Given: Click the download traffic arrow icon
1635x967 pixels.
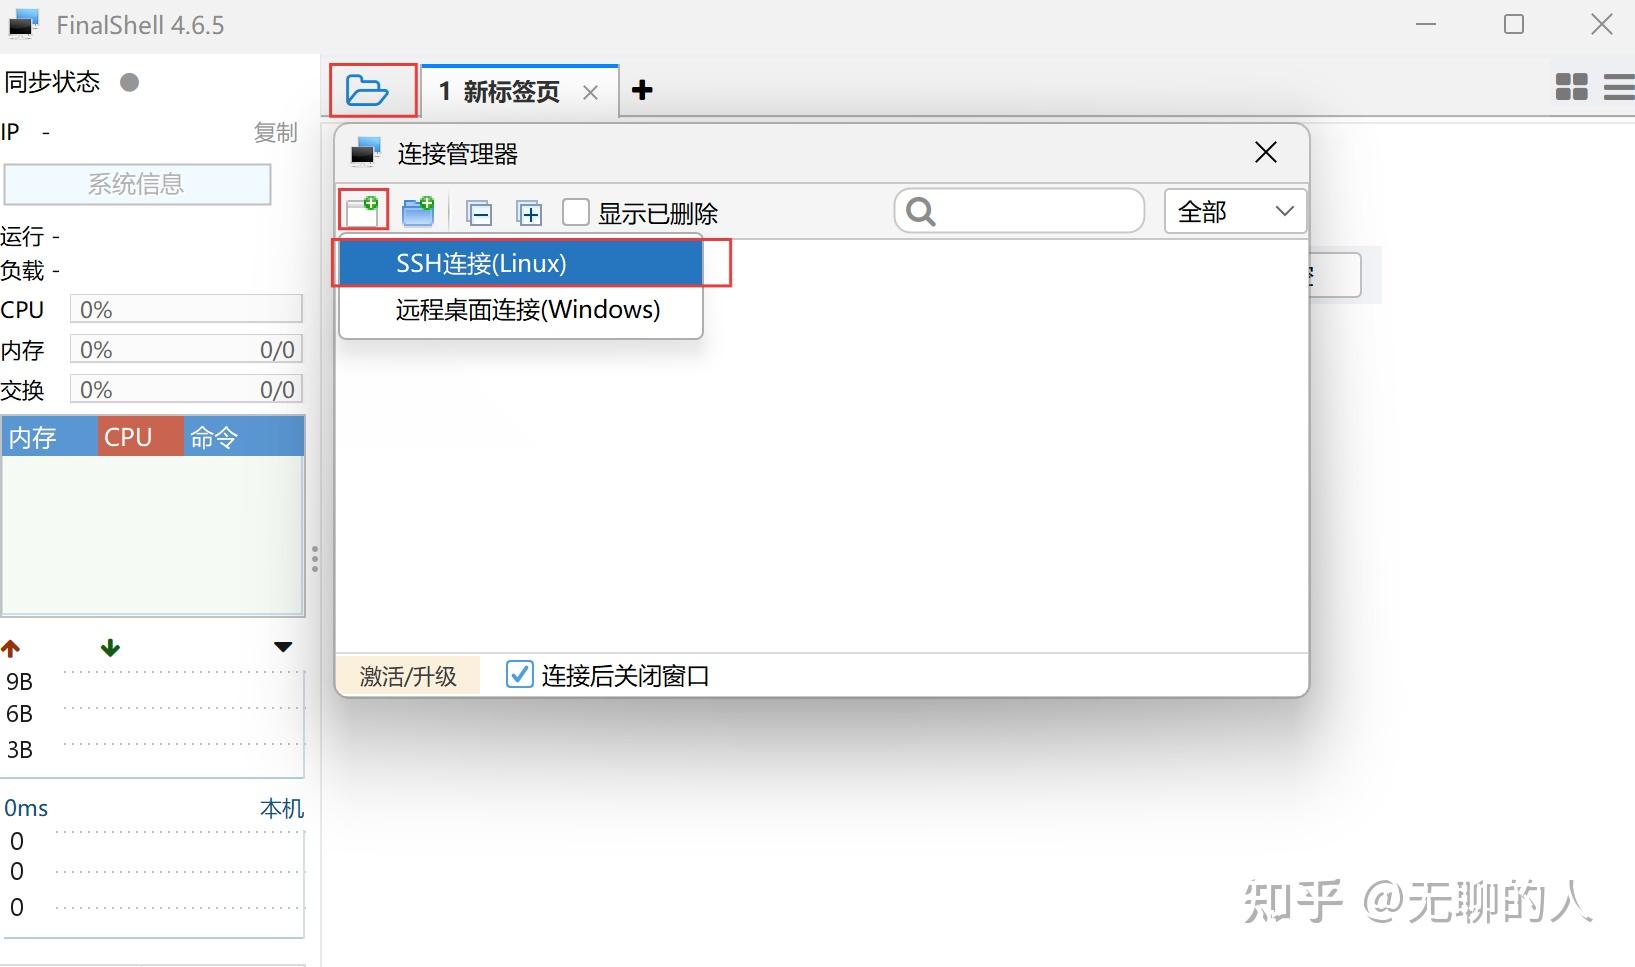Looking at the screenshot, I should (110, 648).
